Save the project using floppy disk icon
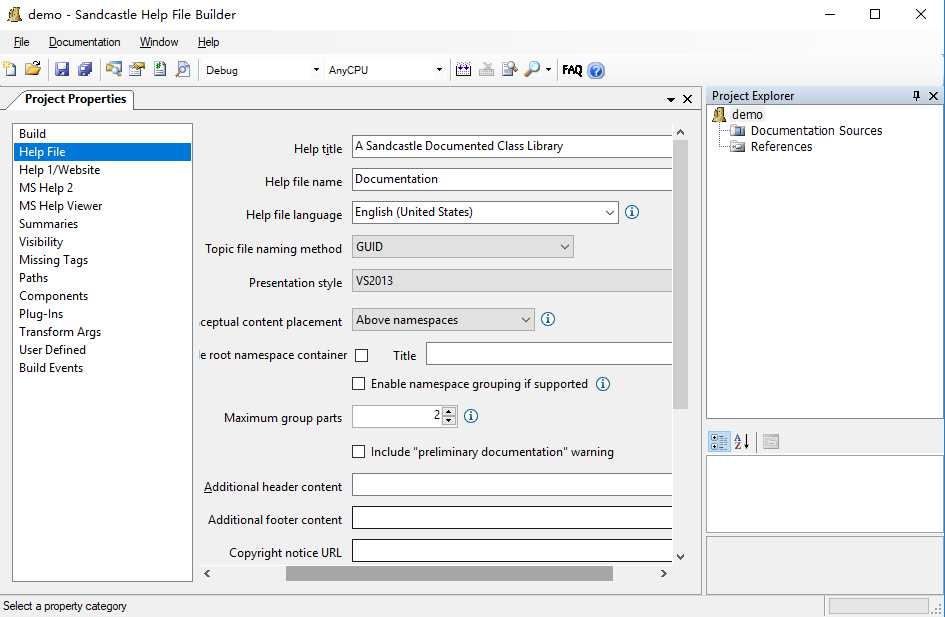Image resolution: width=945 pixels, height=617 pixels. coord(61,69)
